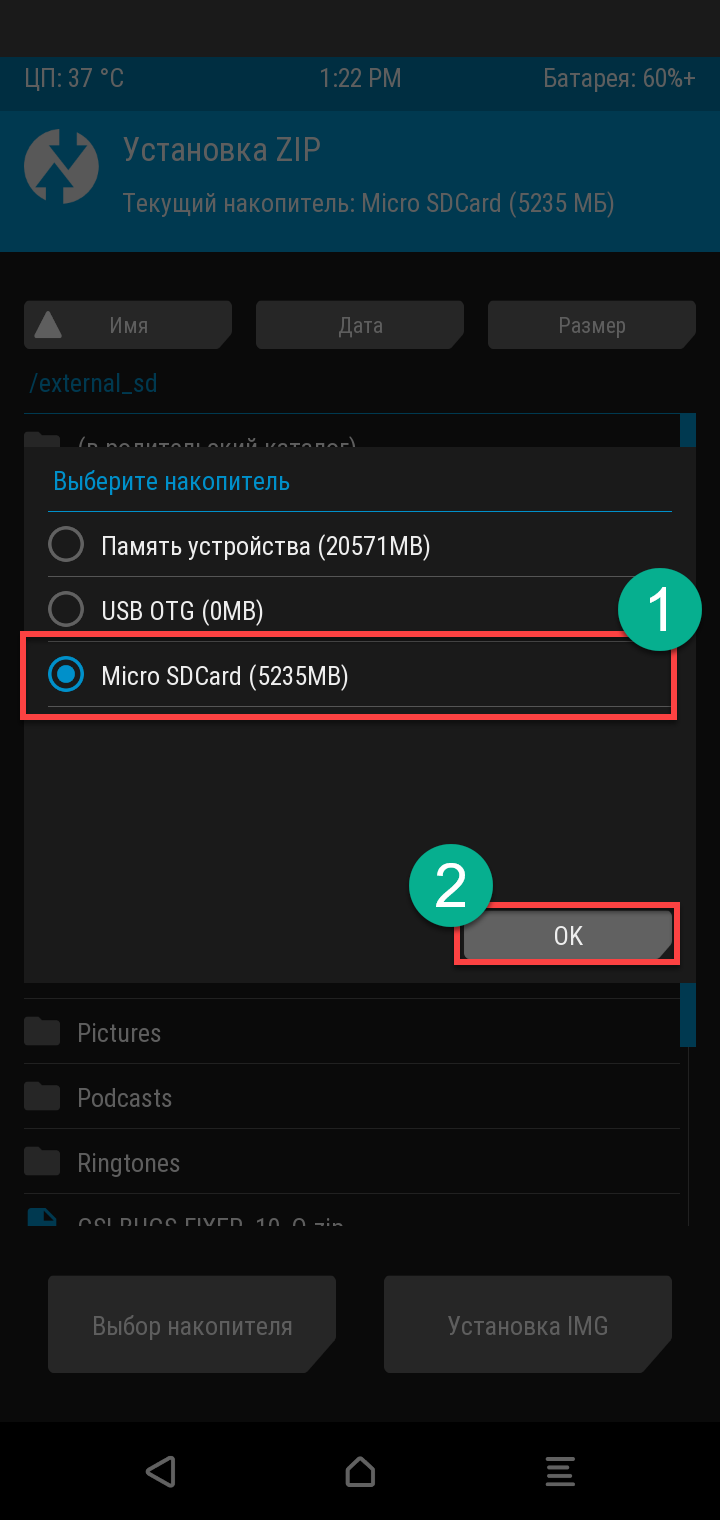
Task: Open the recovery log menu icon
Action: [x=560, y=1471]
